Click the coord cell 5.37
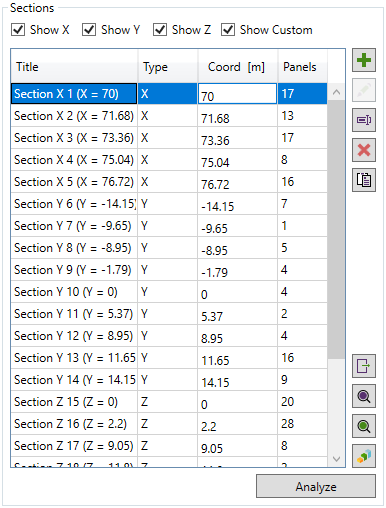 237,314
